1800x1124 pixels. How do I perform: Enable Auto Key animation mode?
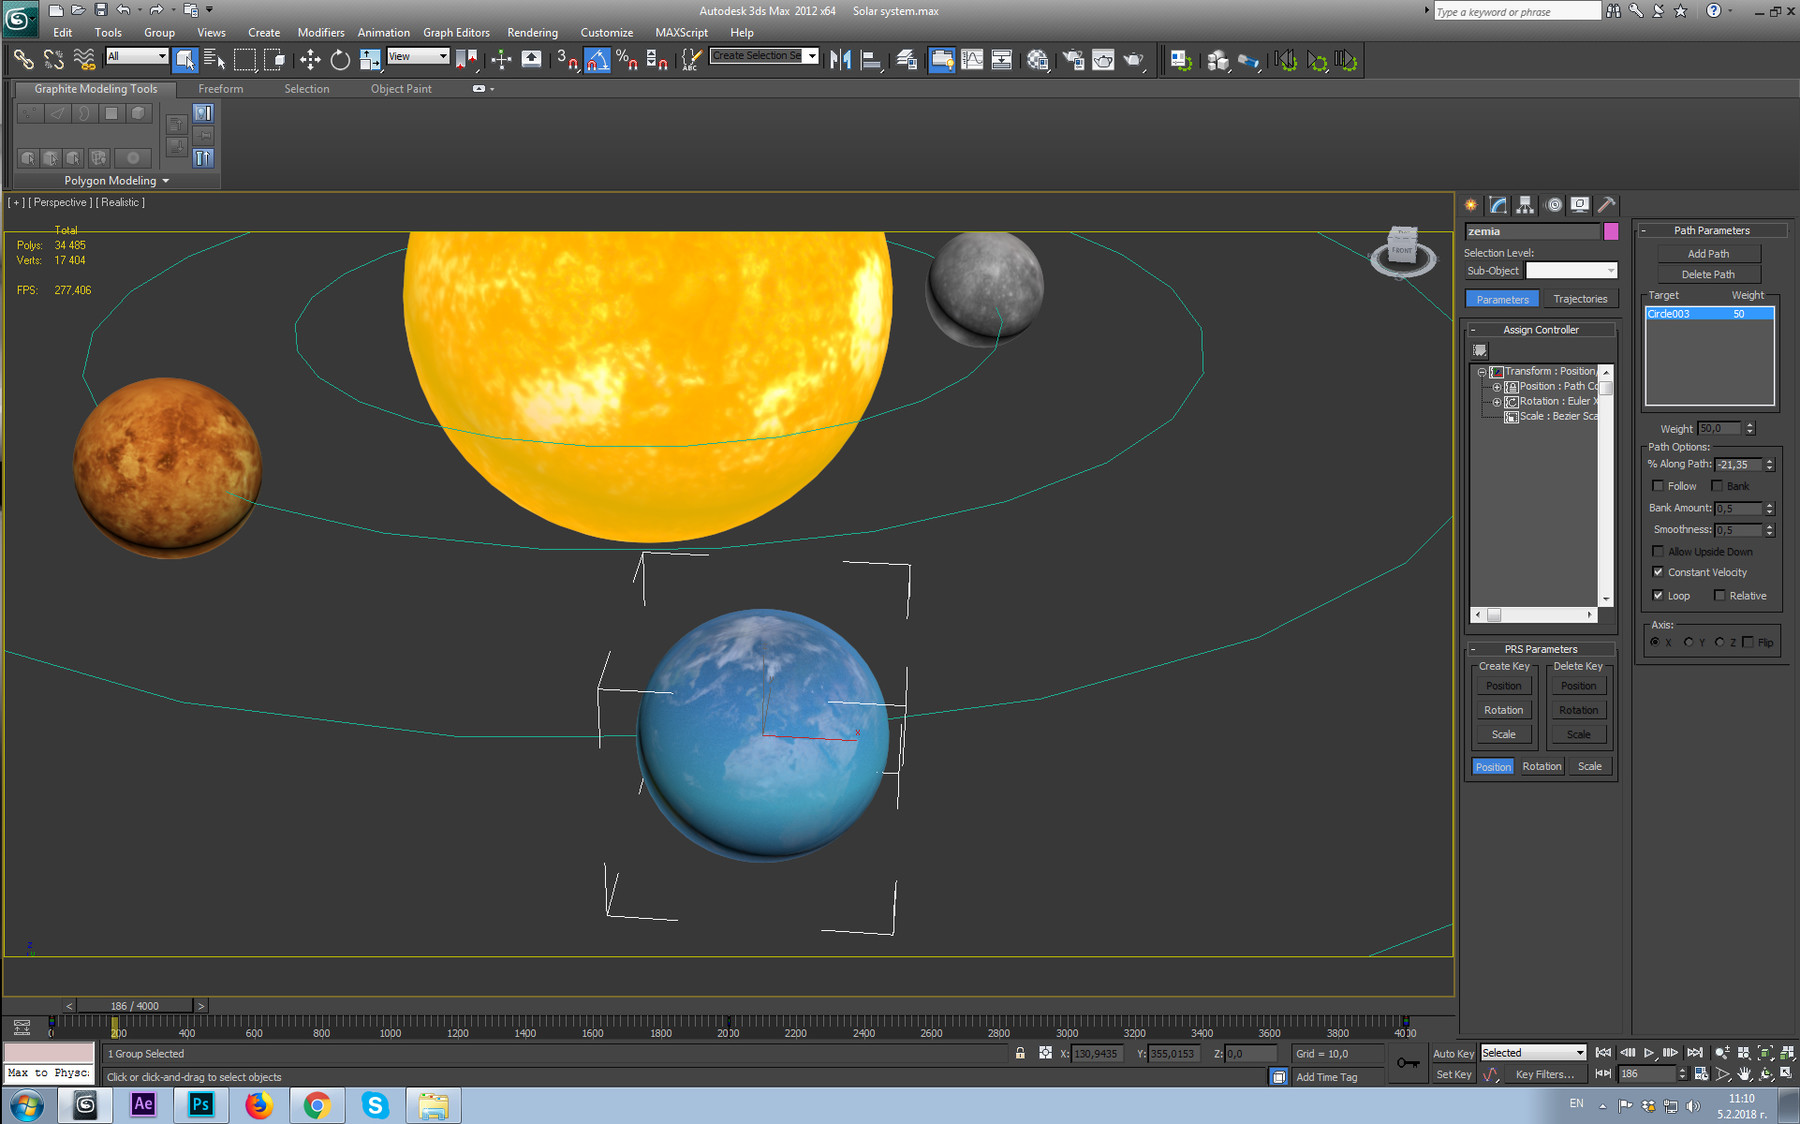tap(1453, 1052)
